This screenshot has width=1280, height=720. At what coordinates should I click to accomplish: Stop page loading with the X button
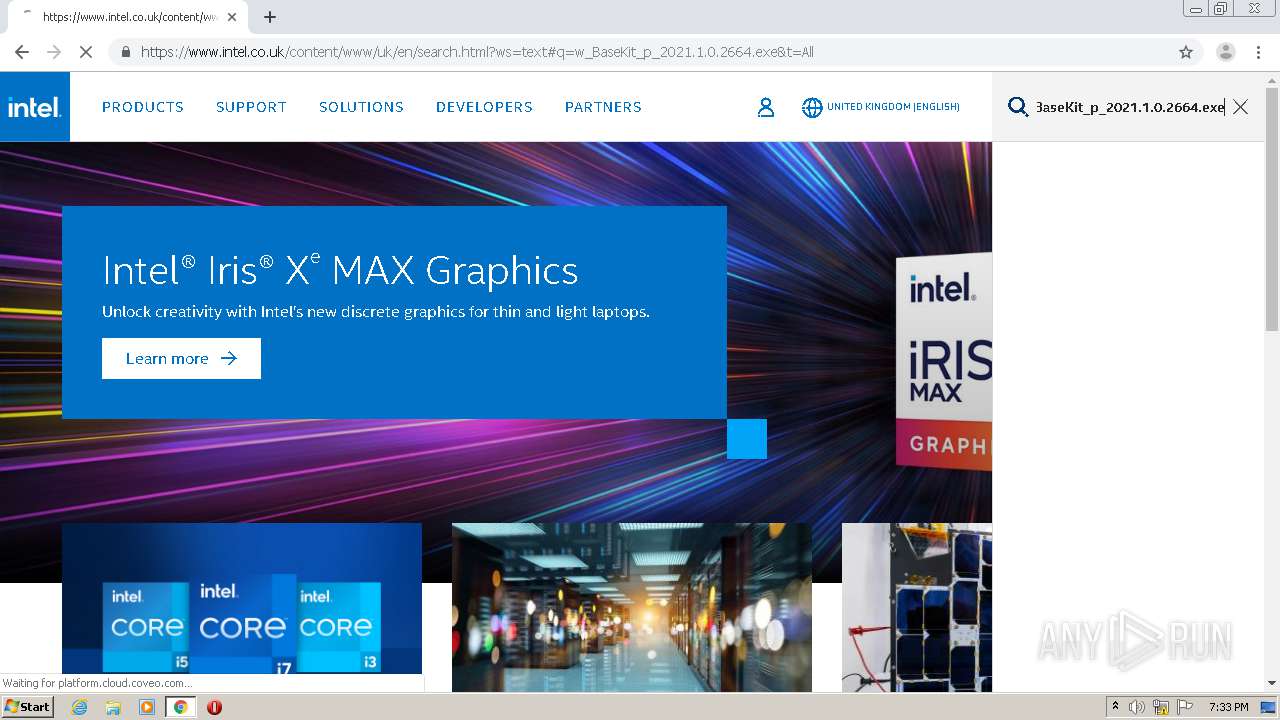pyautogui.click(x=86, y=52)
